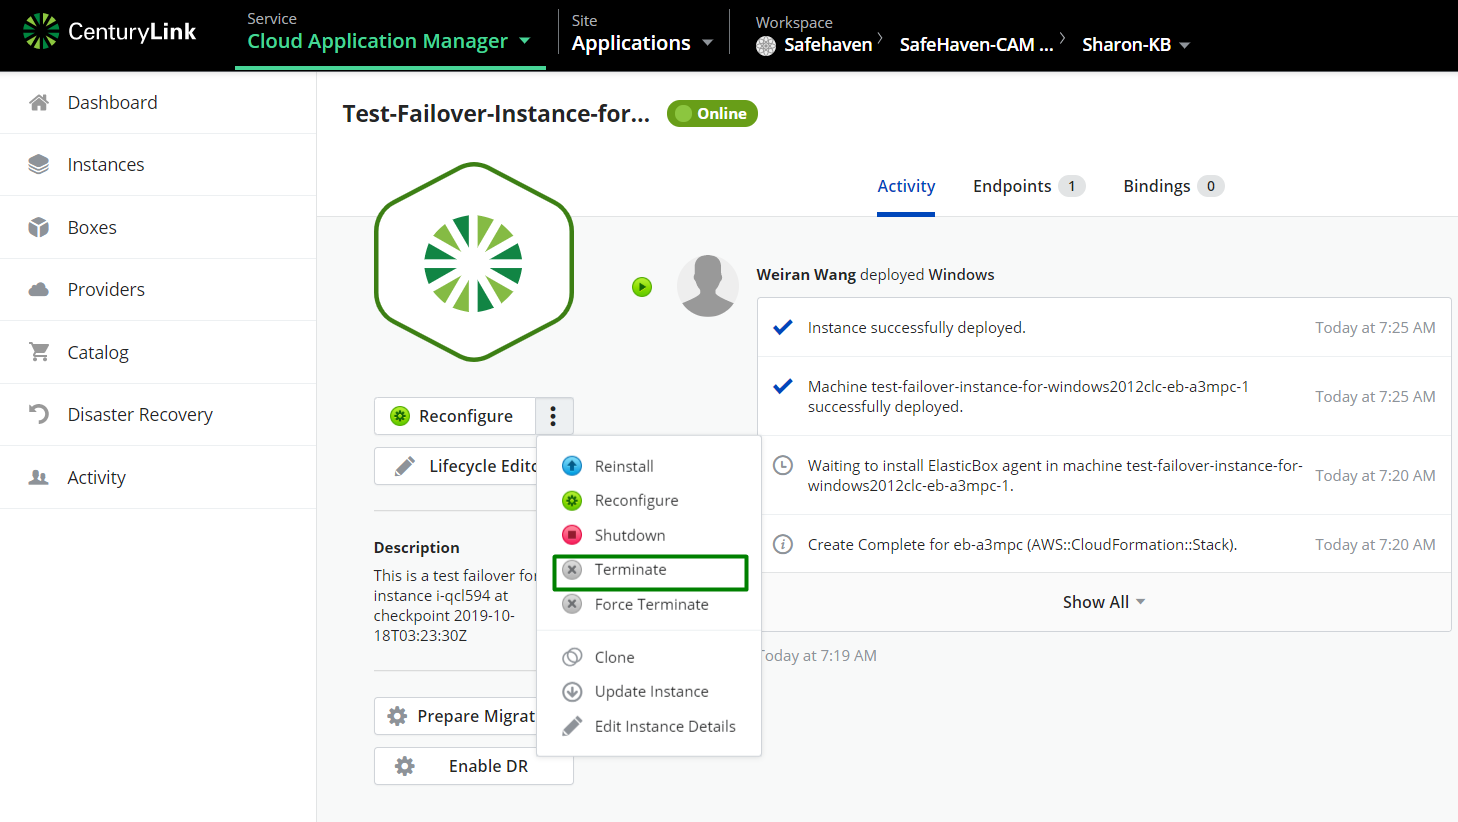Click the Safehaven workspace breadcrumb

(x=828, y=45)
